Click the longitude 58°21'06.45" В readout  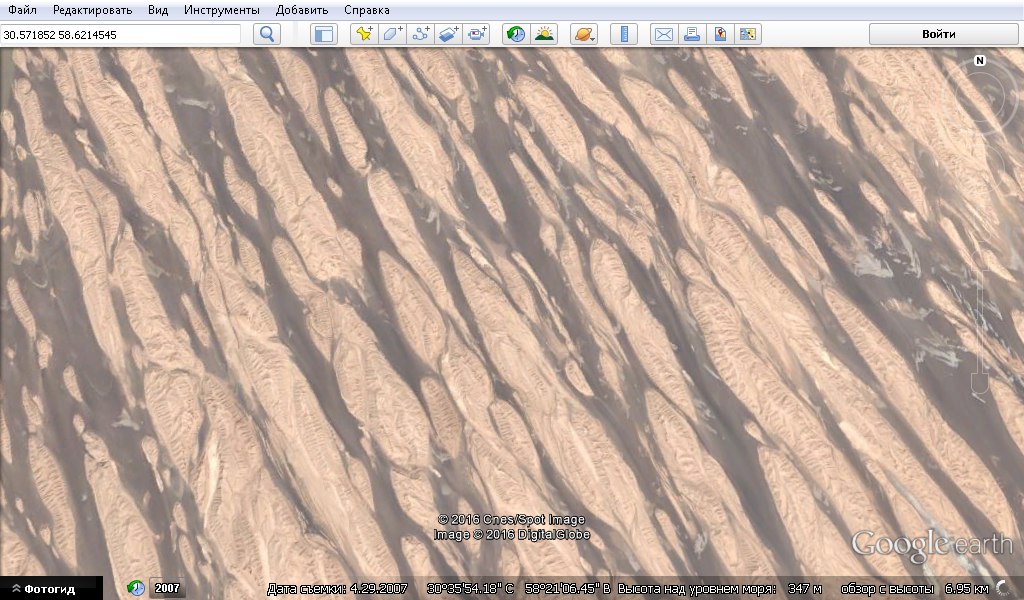click(568, 588)
